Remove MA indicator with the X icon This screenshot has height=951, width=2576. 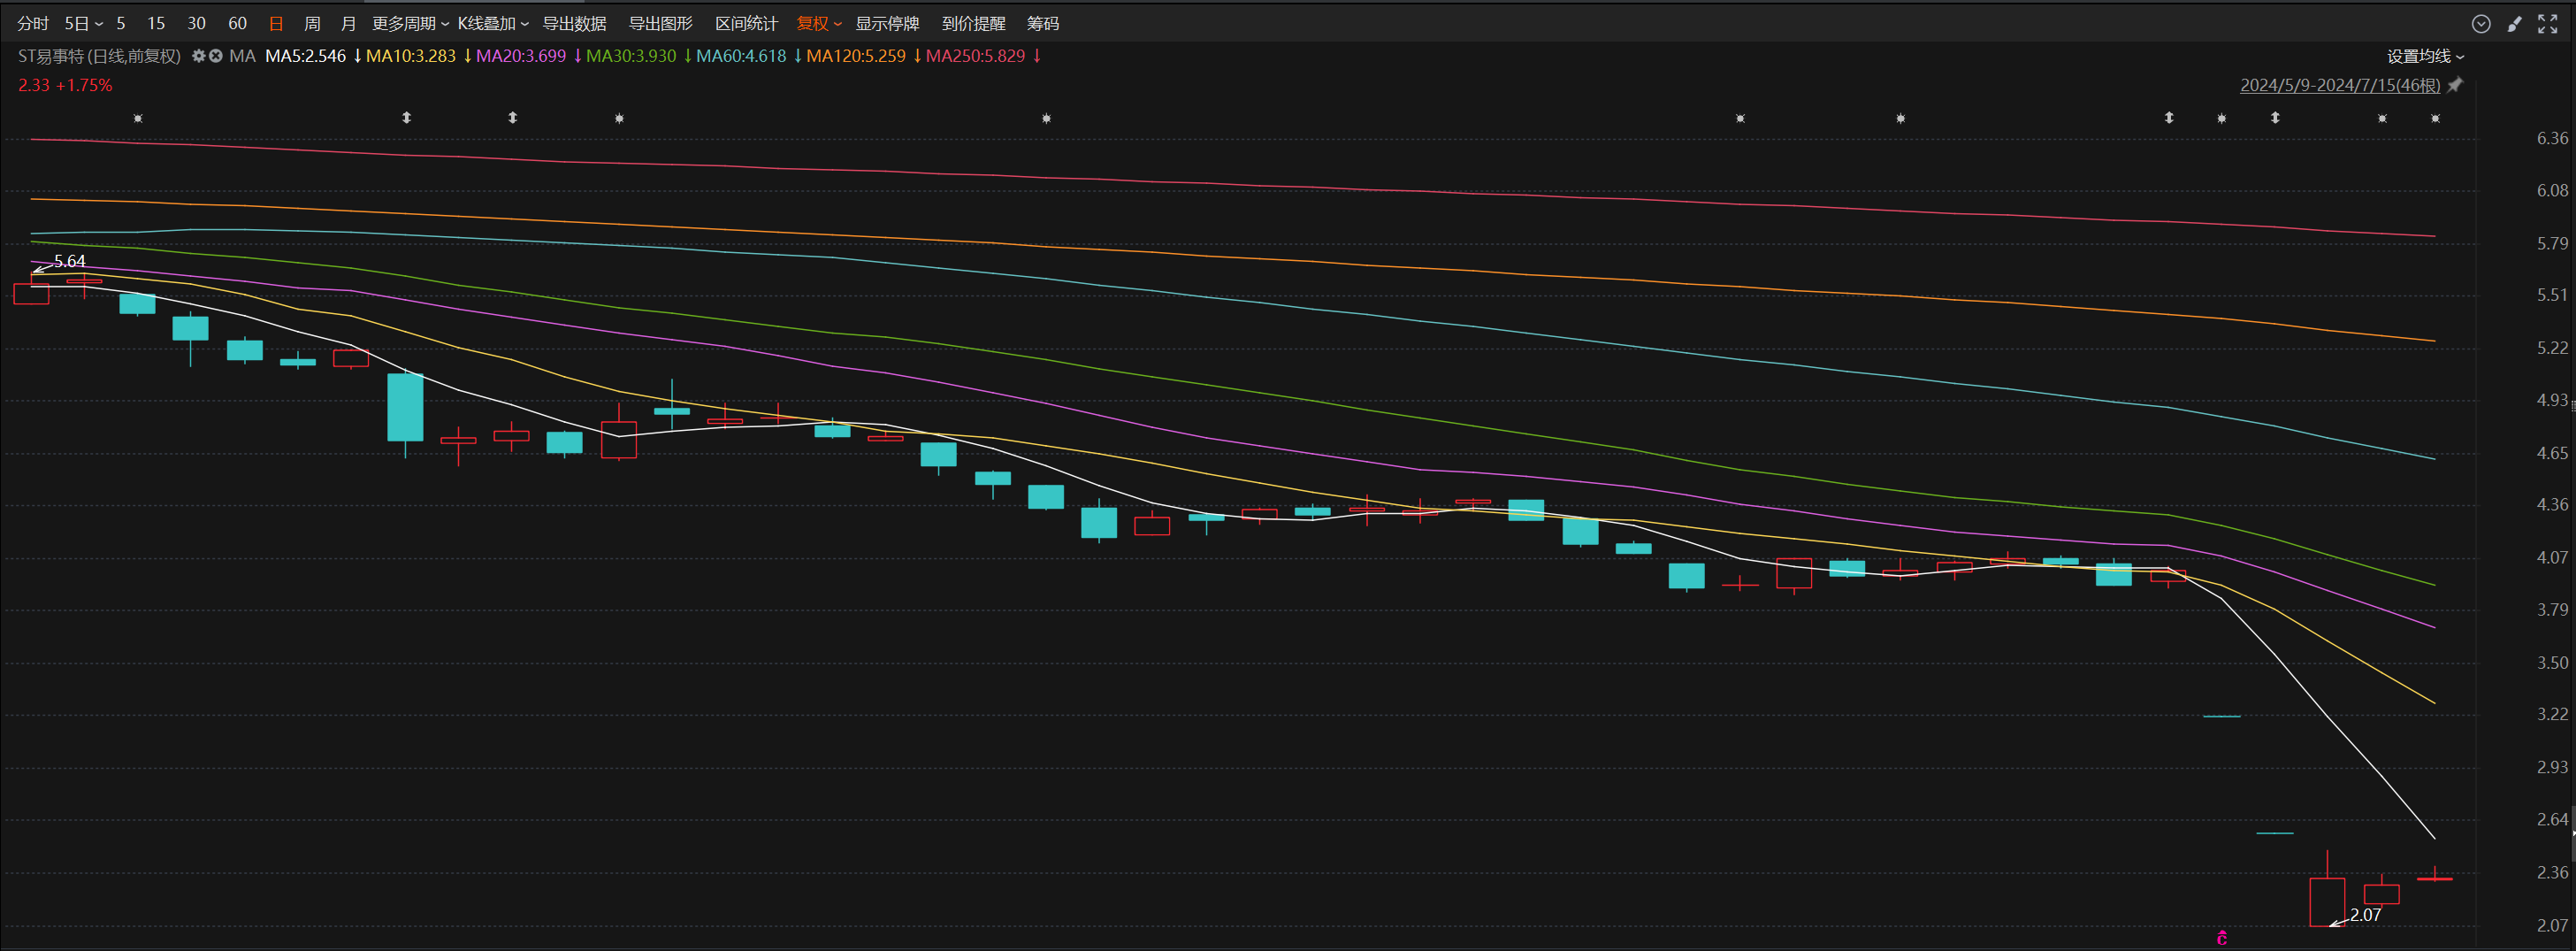click(215, 56)
